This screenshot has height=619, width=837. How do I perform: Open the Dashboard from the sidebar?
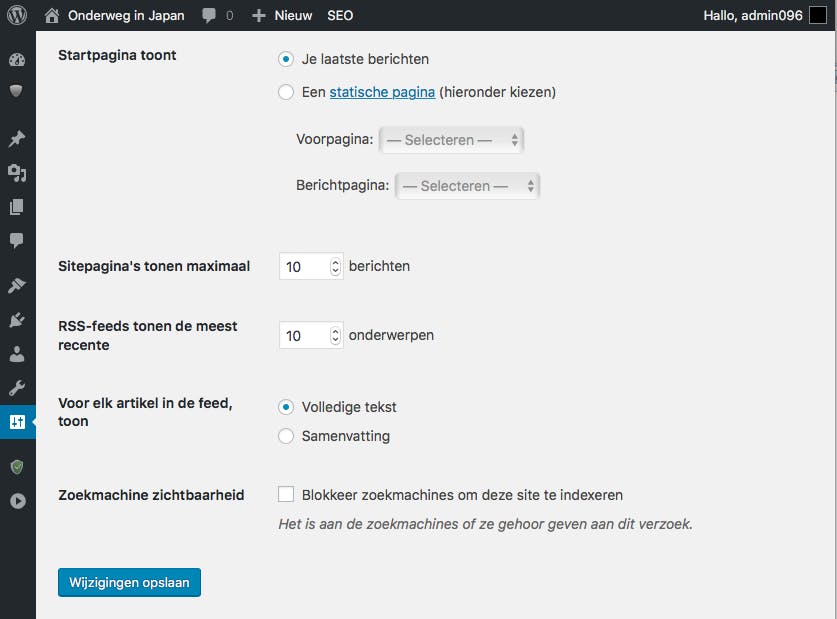(x=17, y=59)
